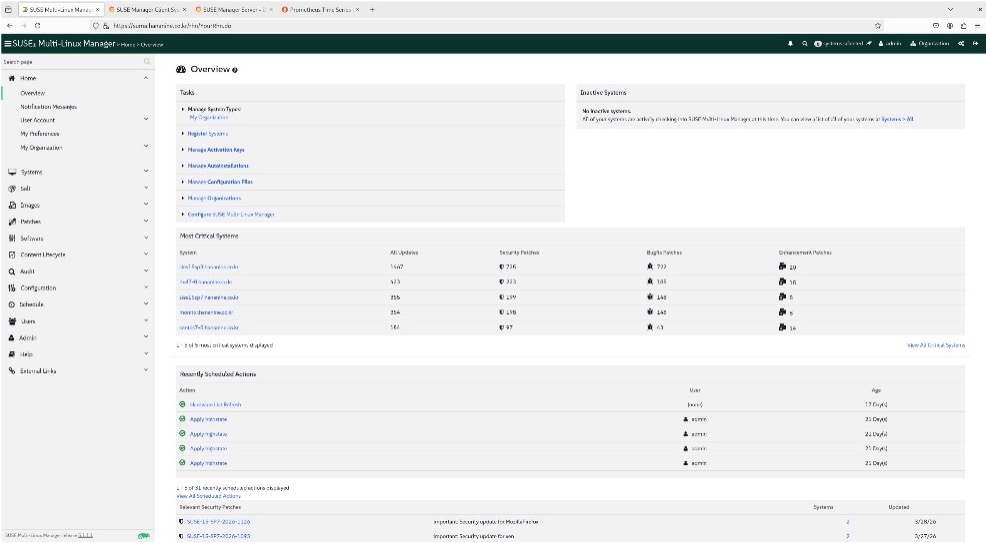
Task: Click the green chameleon icon at sidebar bottom
Action: coord(144,535)
